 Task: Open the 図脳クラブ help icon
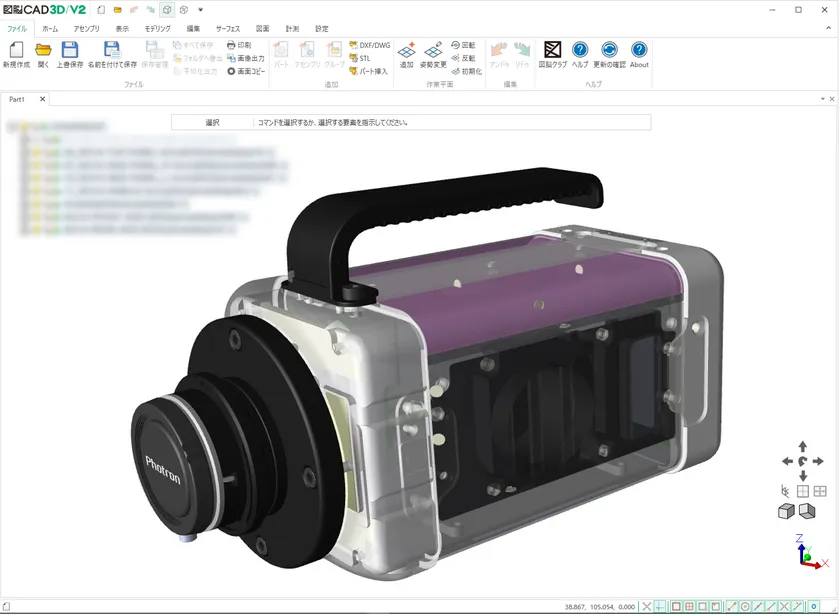tap(552, 51)
